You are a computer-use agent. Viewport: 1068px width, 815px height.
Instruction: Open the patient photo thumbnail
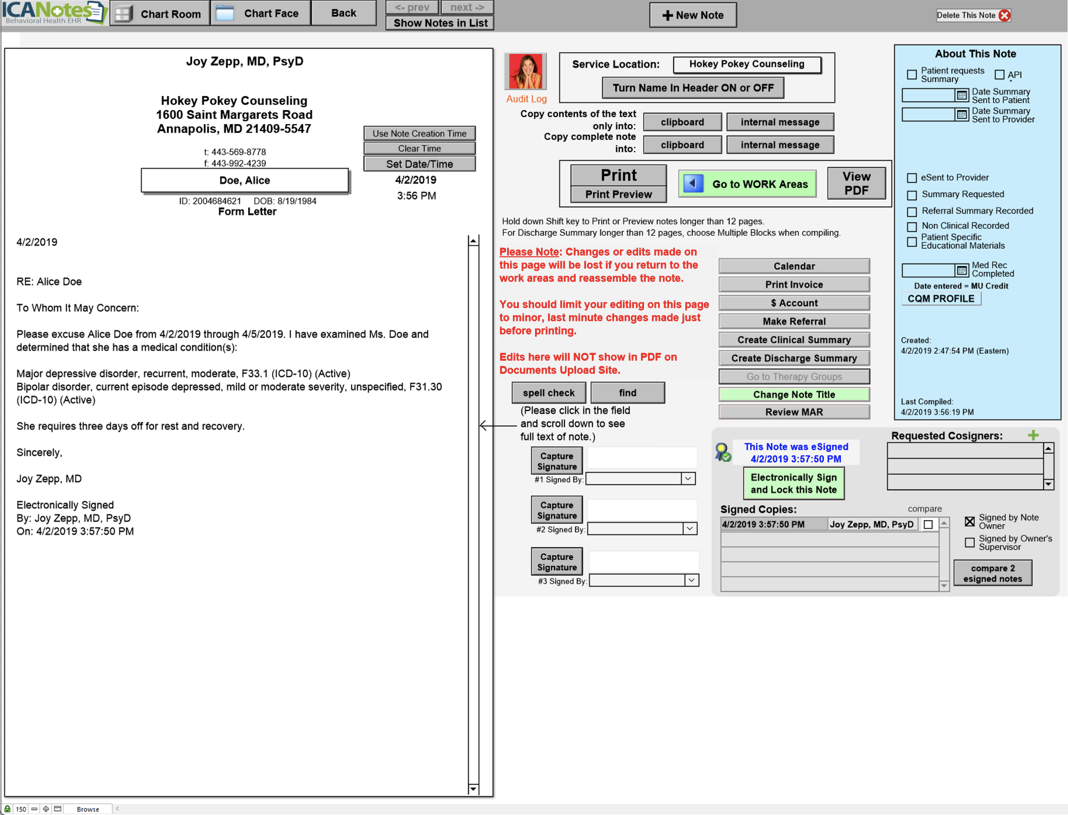point(525,72)
